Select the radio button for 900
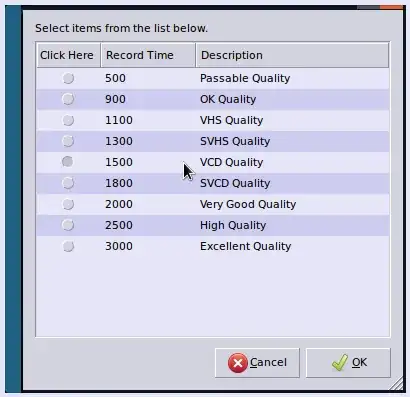 (68, 99)
